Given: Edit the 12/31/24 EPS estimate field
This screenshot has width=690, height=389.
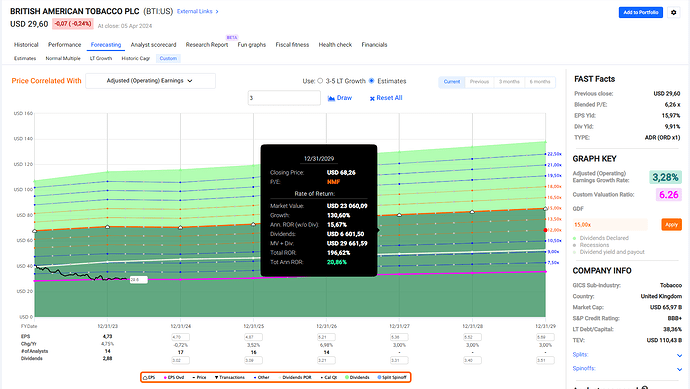Looking at the screenshot, I should click(180, 337).
